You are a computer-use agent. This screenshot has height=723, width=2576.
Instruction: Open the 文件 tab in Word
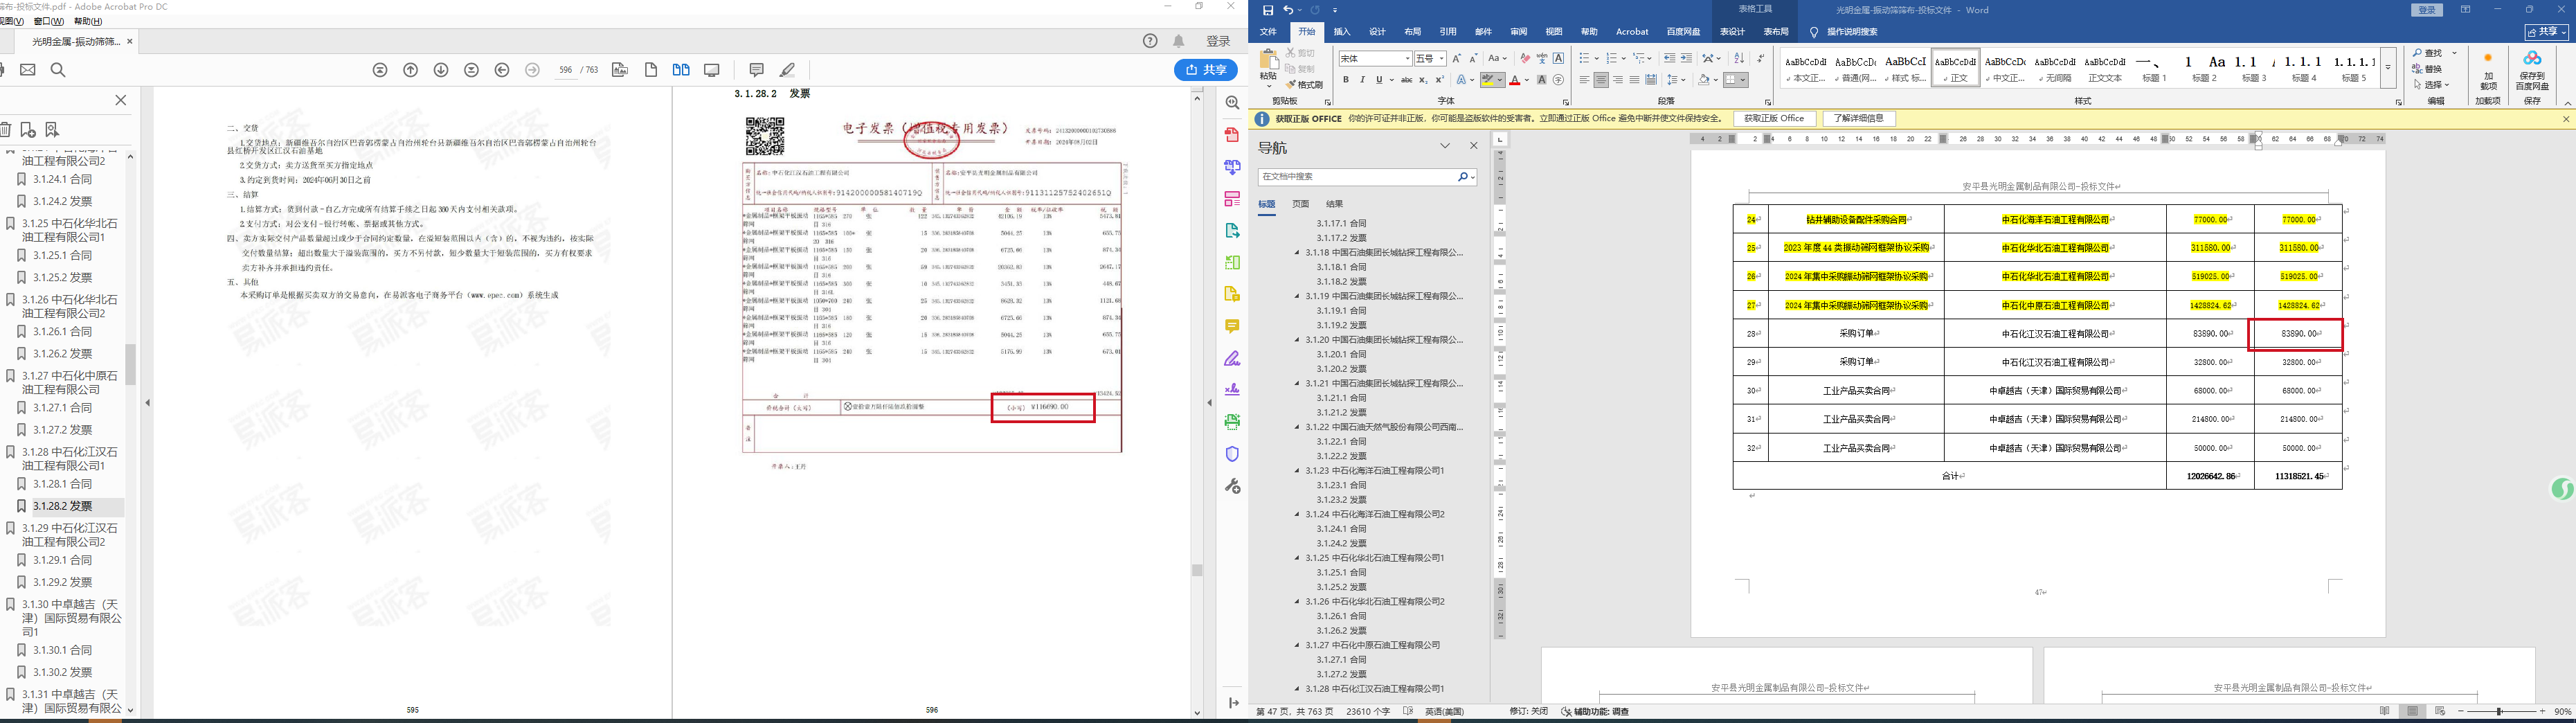point(1268,32)
